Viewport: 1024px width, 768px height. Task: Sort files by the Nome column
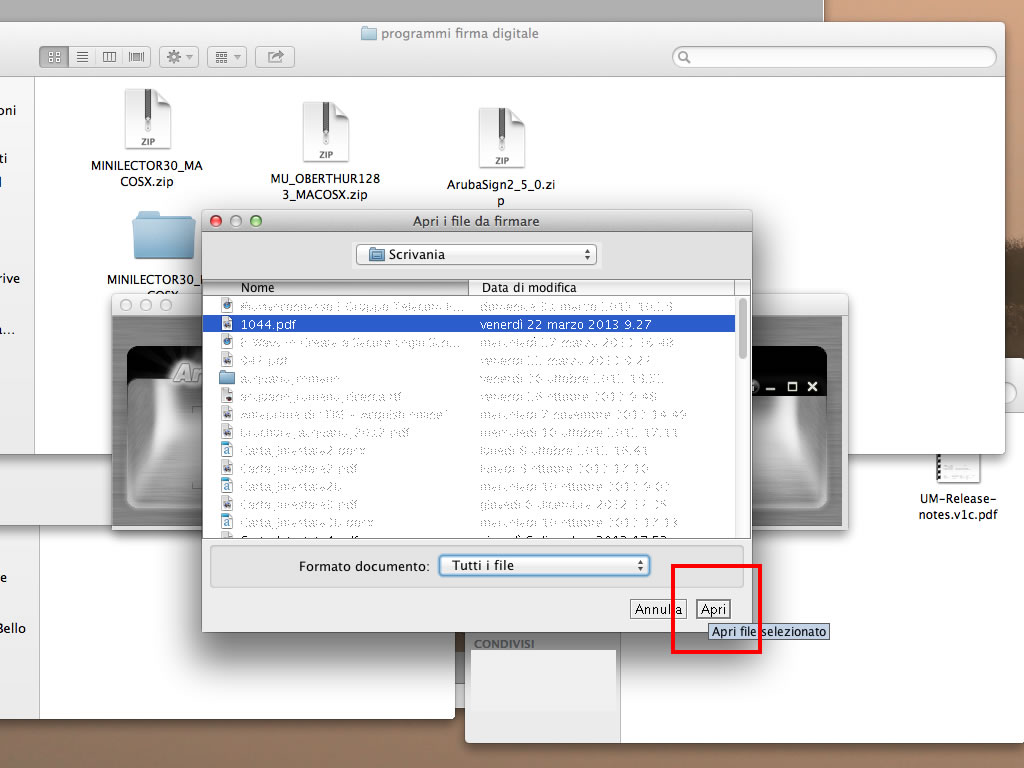coord(340,288)
